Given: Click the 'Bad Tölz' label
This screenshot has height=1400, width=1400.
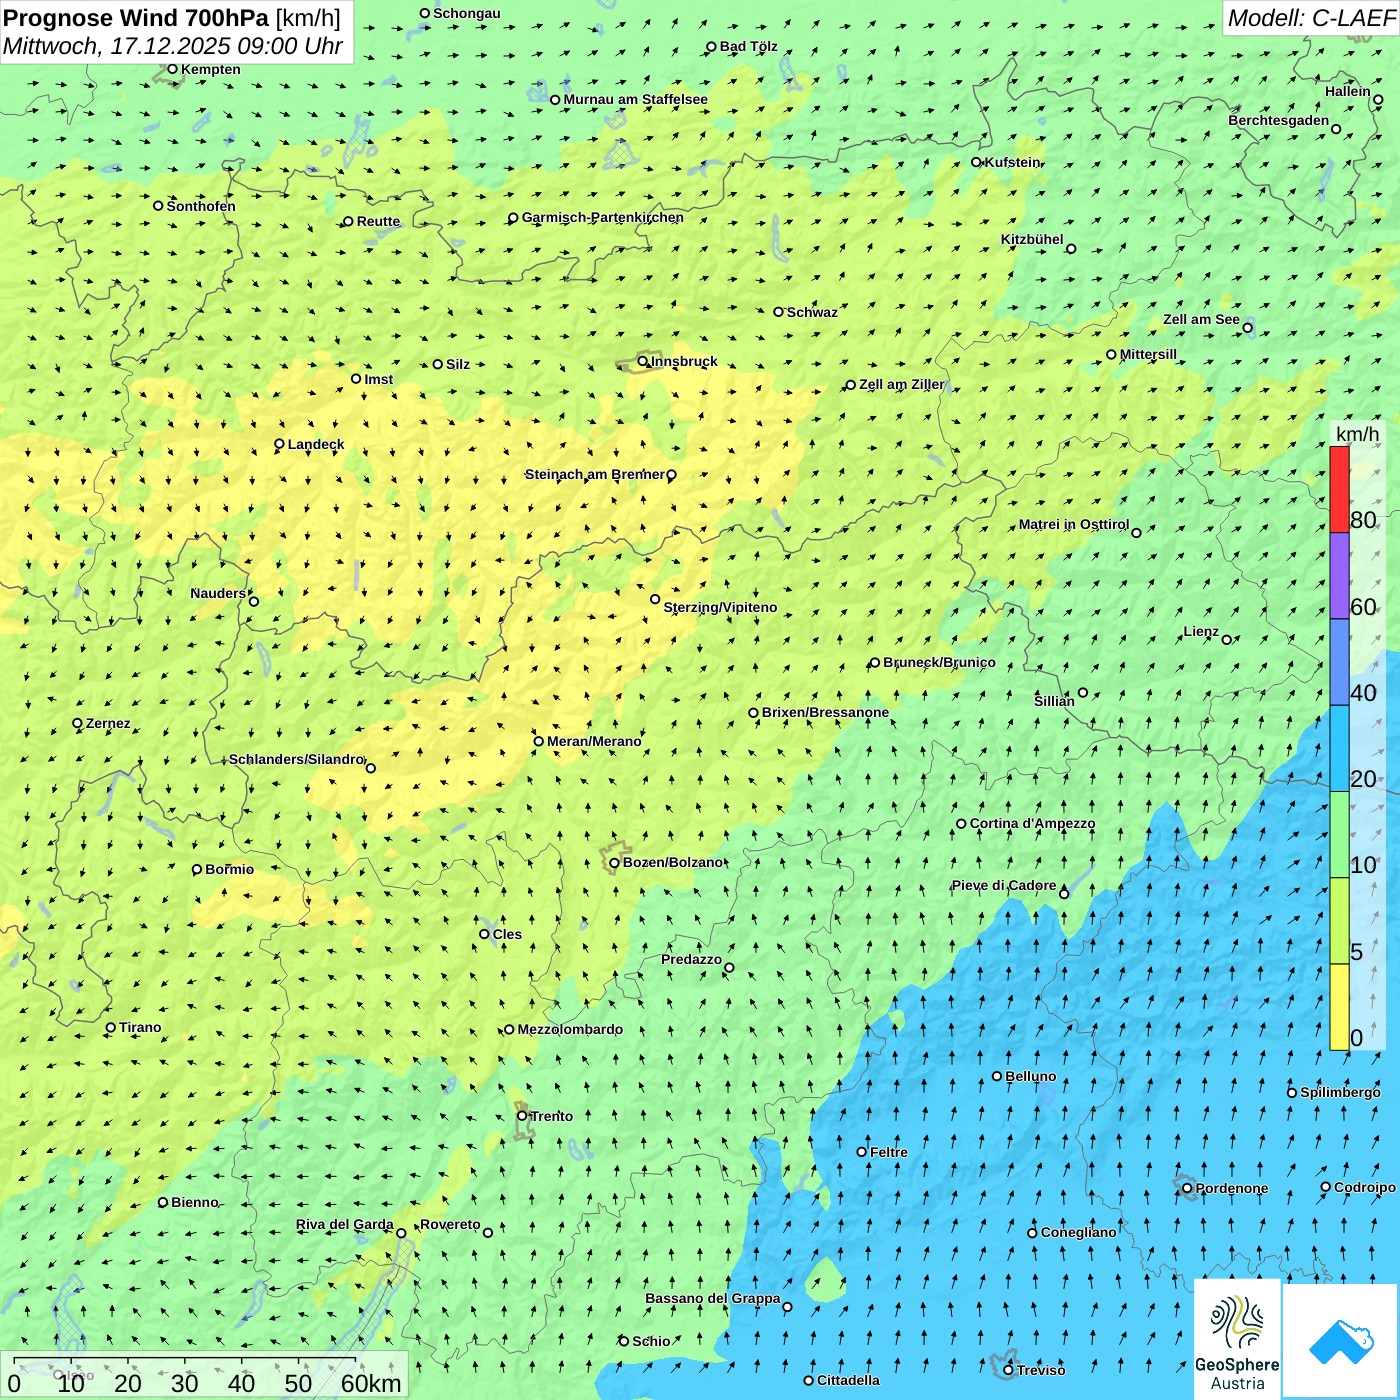Looking at the screenshot, I should pyautogui.click(x=749, y=46).
